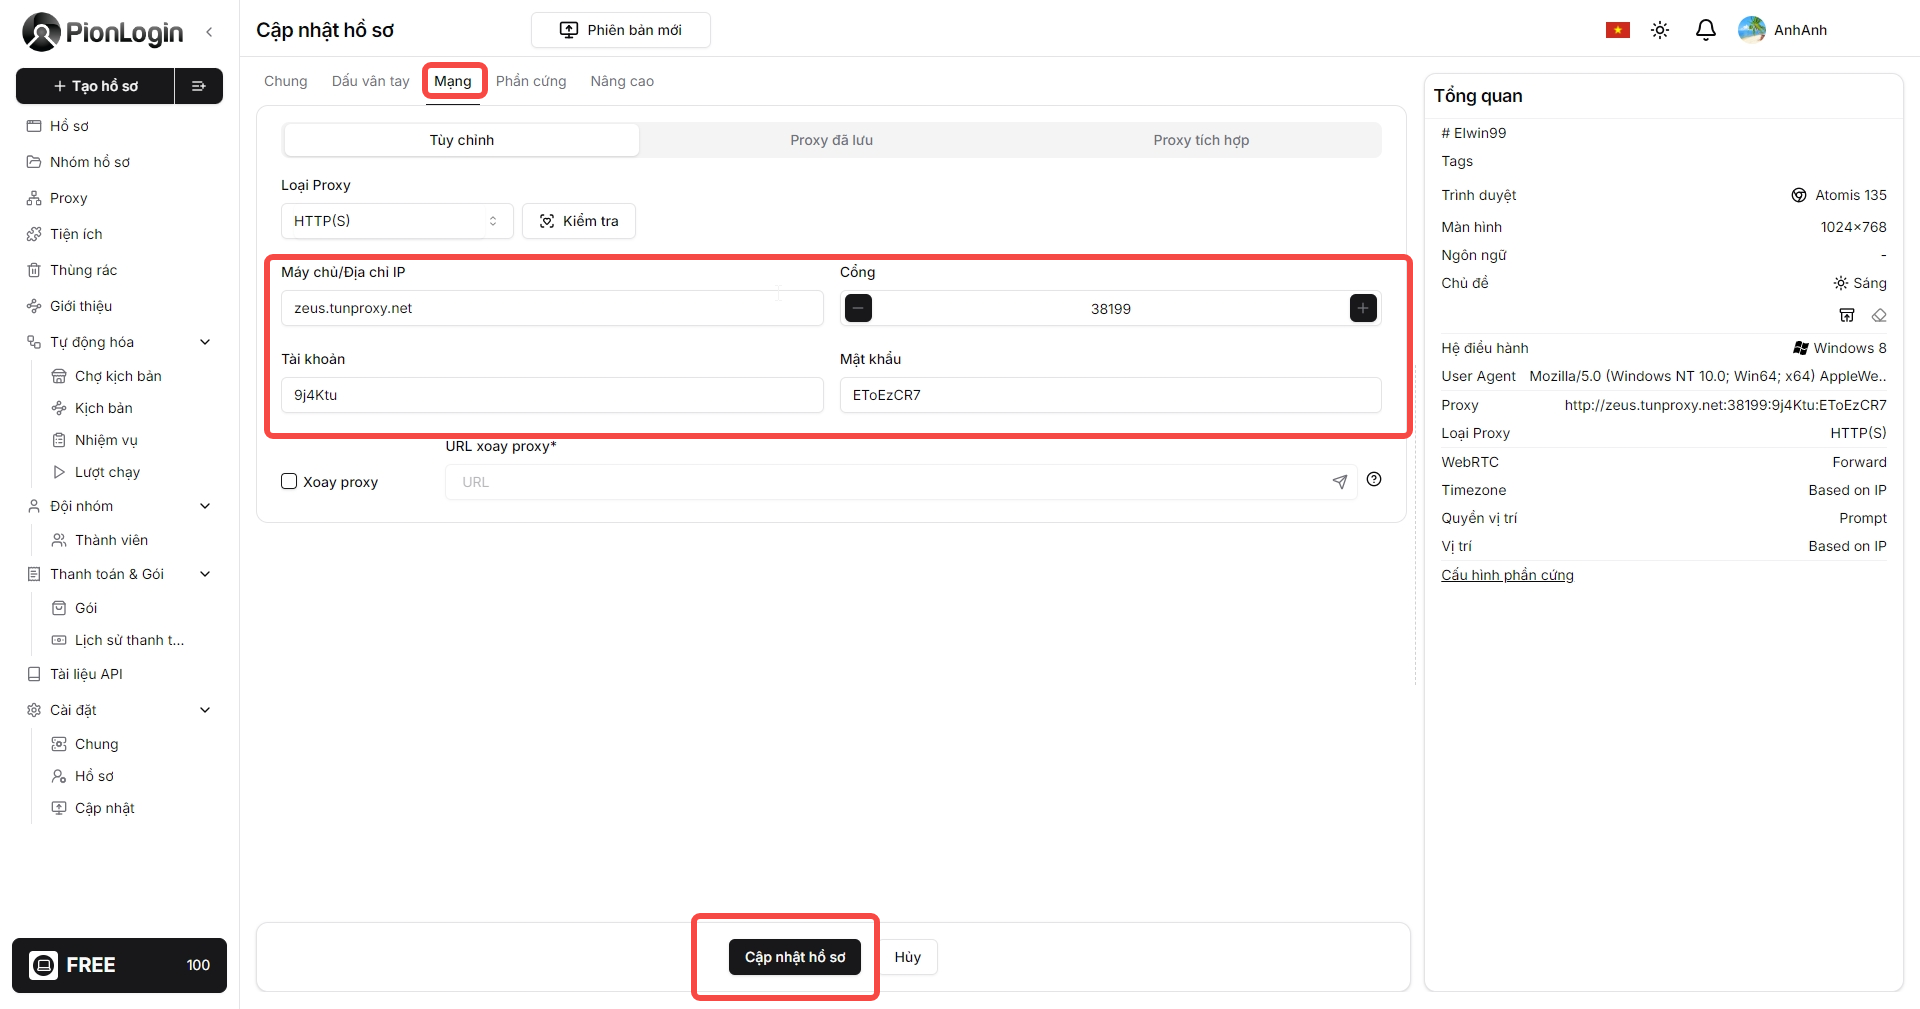Open the Proxy tích hợp tab
1920x1009 pixels.
pyautogui.click(x=1200, y=140)
